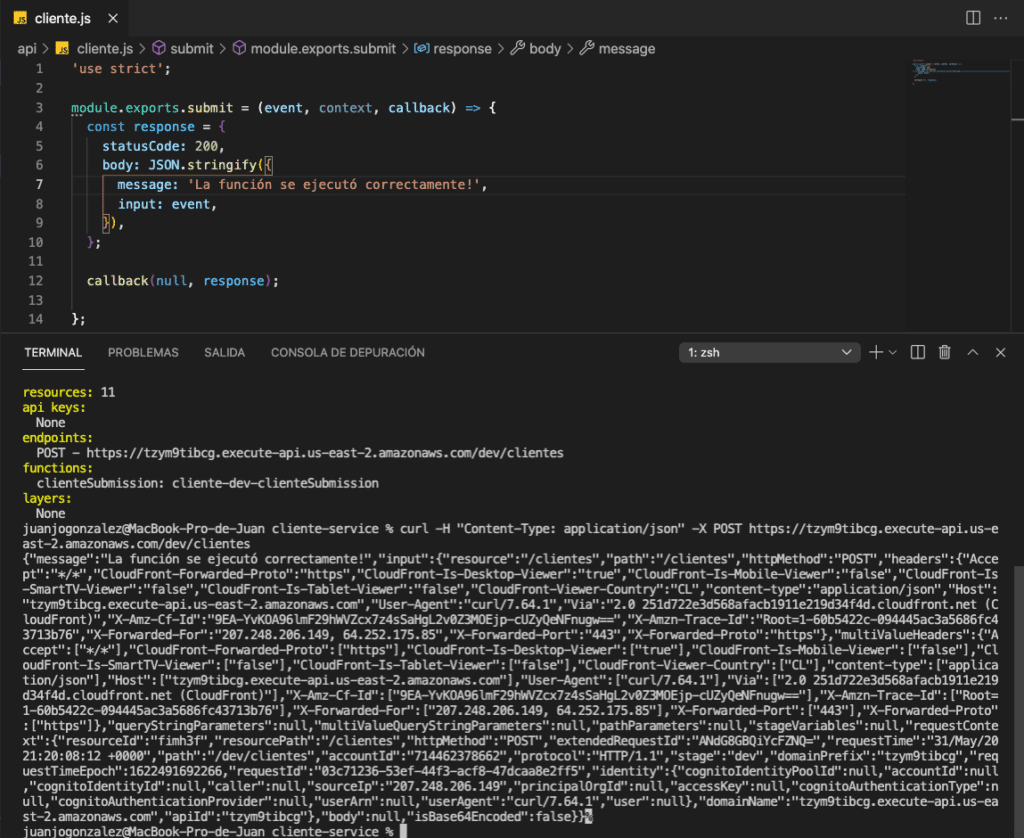The image size is (1024, 838).
Task: Click input: event on line 8
Action: [167, 204]
